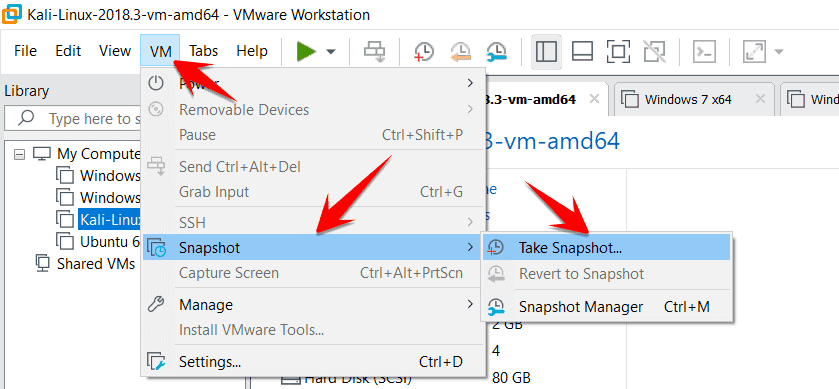Open the Edit menu
This screenshot has width=839, height=389.
(x=68, y=51)
